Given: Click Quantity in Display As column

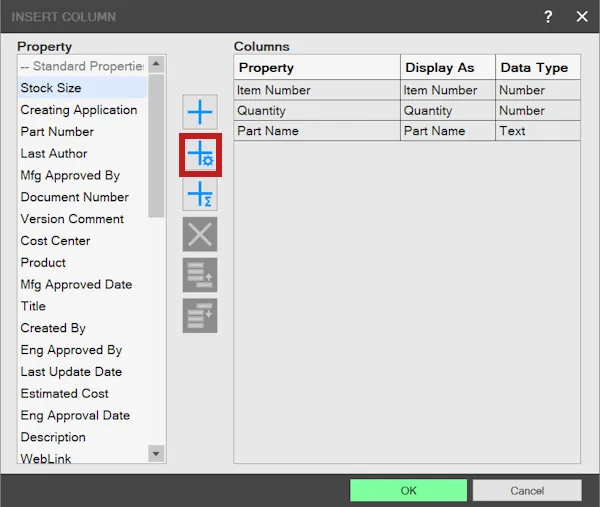Looking at the screenshot, I should coord(448,111).
